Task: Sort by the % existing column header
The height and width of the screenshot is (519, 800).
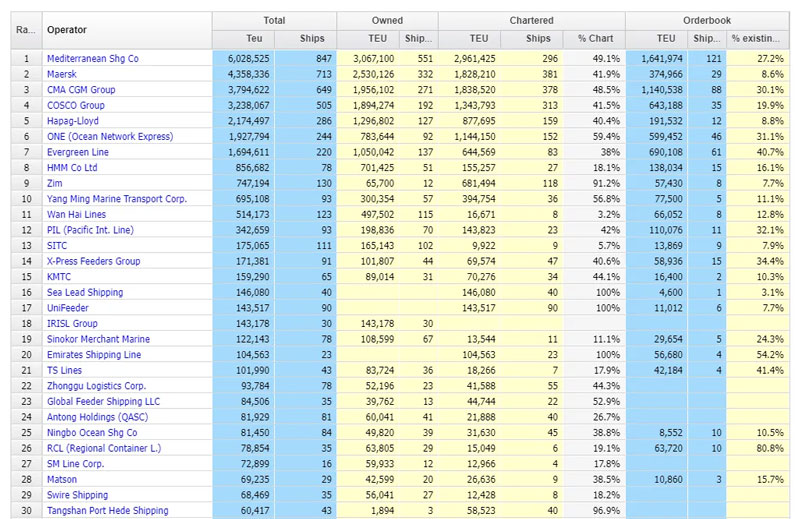Action: click(x=759, y=39)
